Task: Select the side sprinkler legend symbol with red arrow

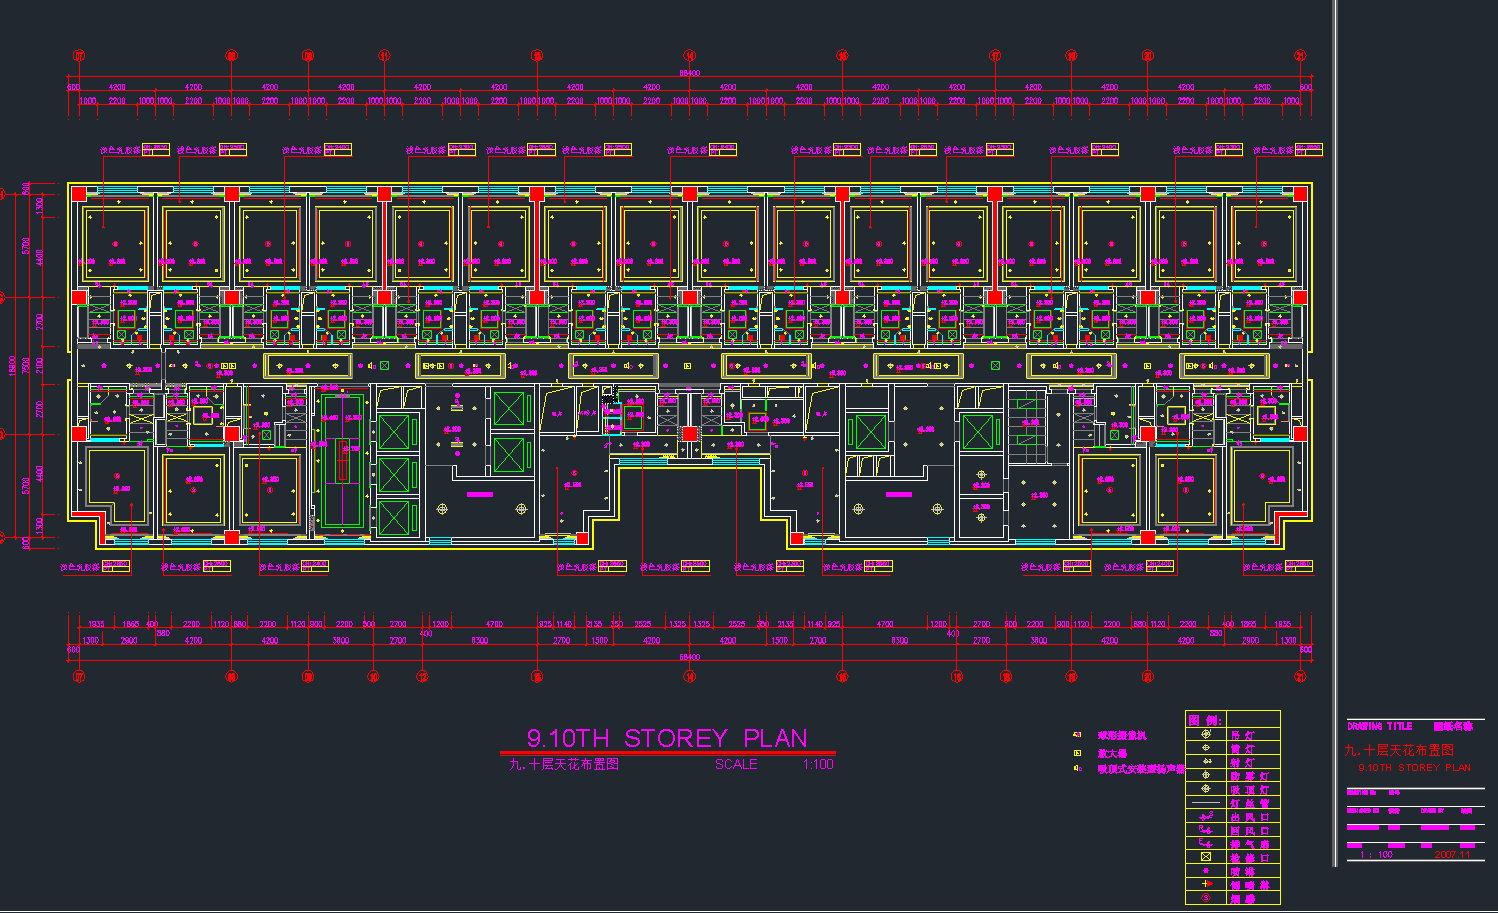Action: (1205, 884)
